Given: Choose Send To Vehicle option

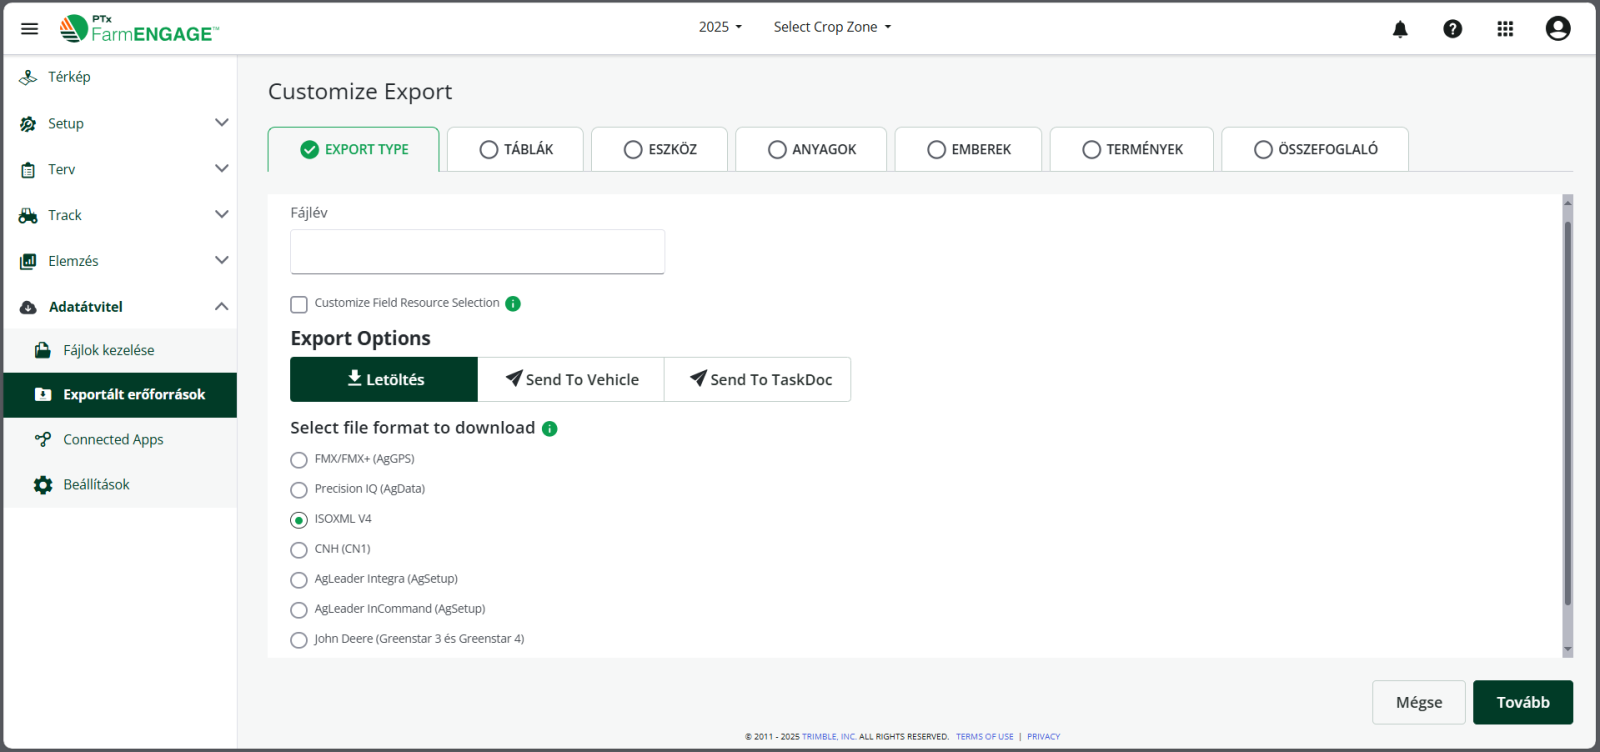Looking at the screenshot, I should pos(571,380).
